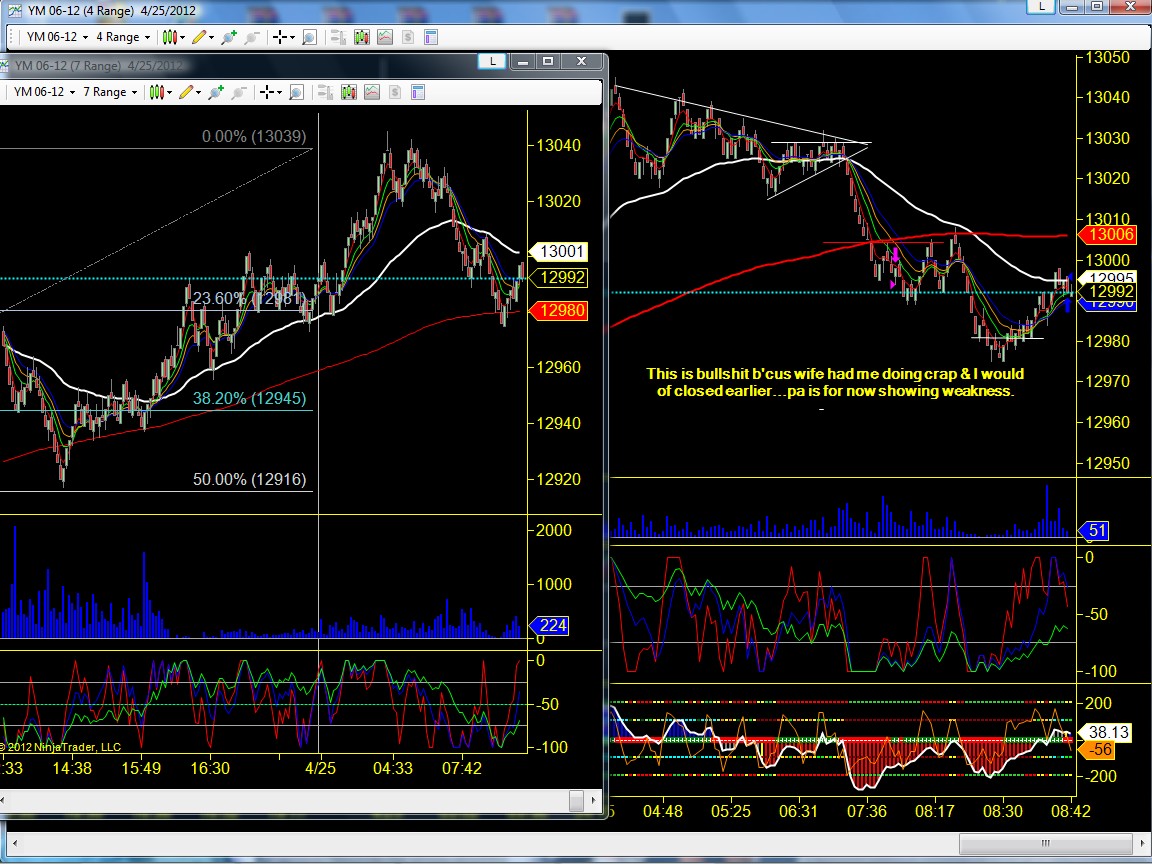Screen dimensions: 1152x864
Task: Click the '50.00% (12916)' Fibonacci label
Action: pyautogui.click(x=249, y=479)
